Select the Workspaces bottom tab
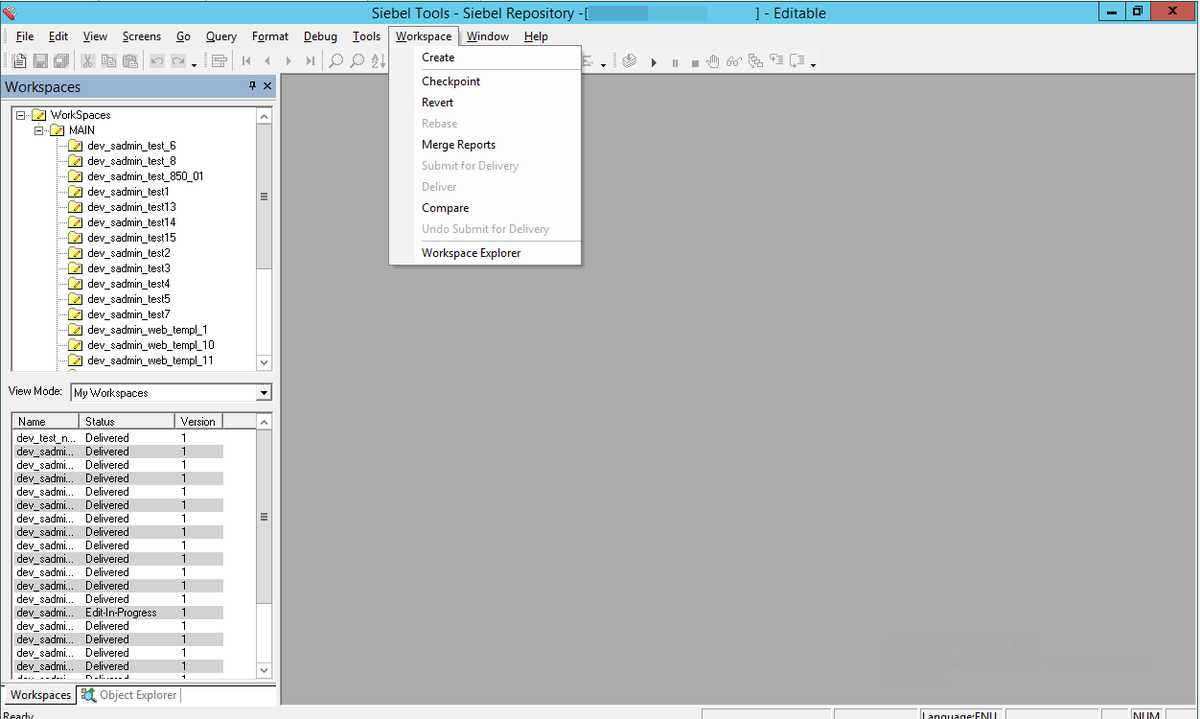This screenshot has width=1200, height=719. 40,695
